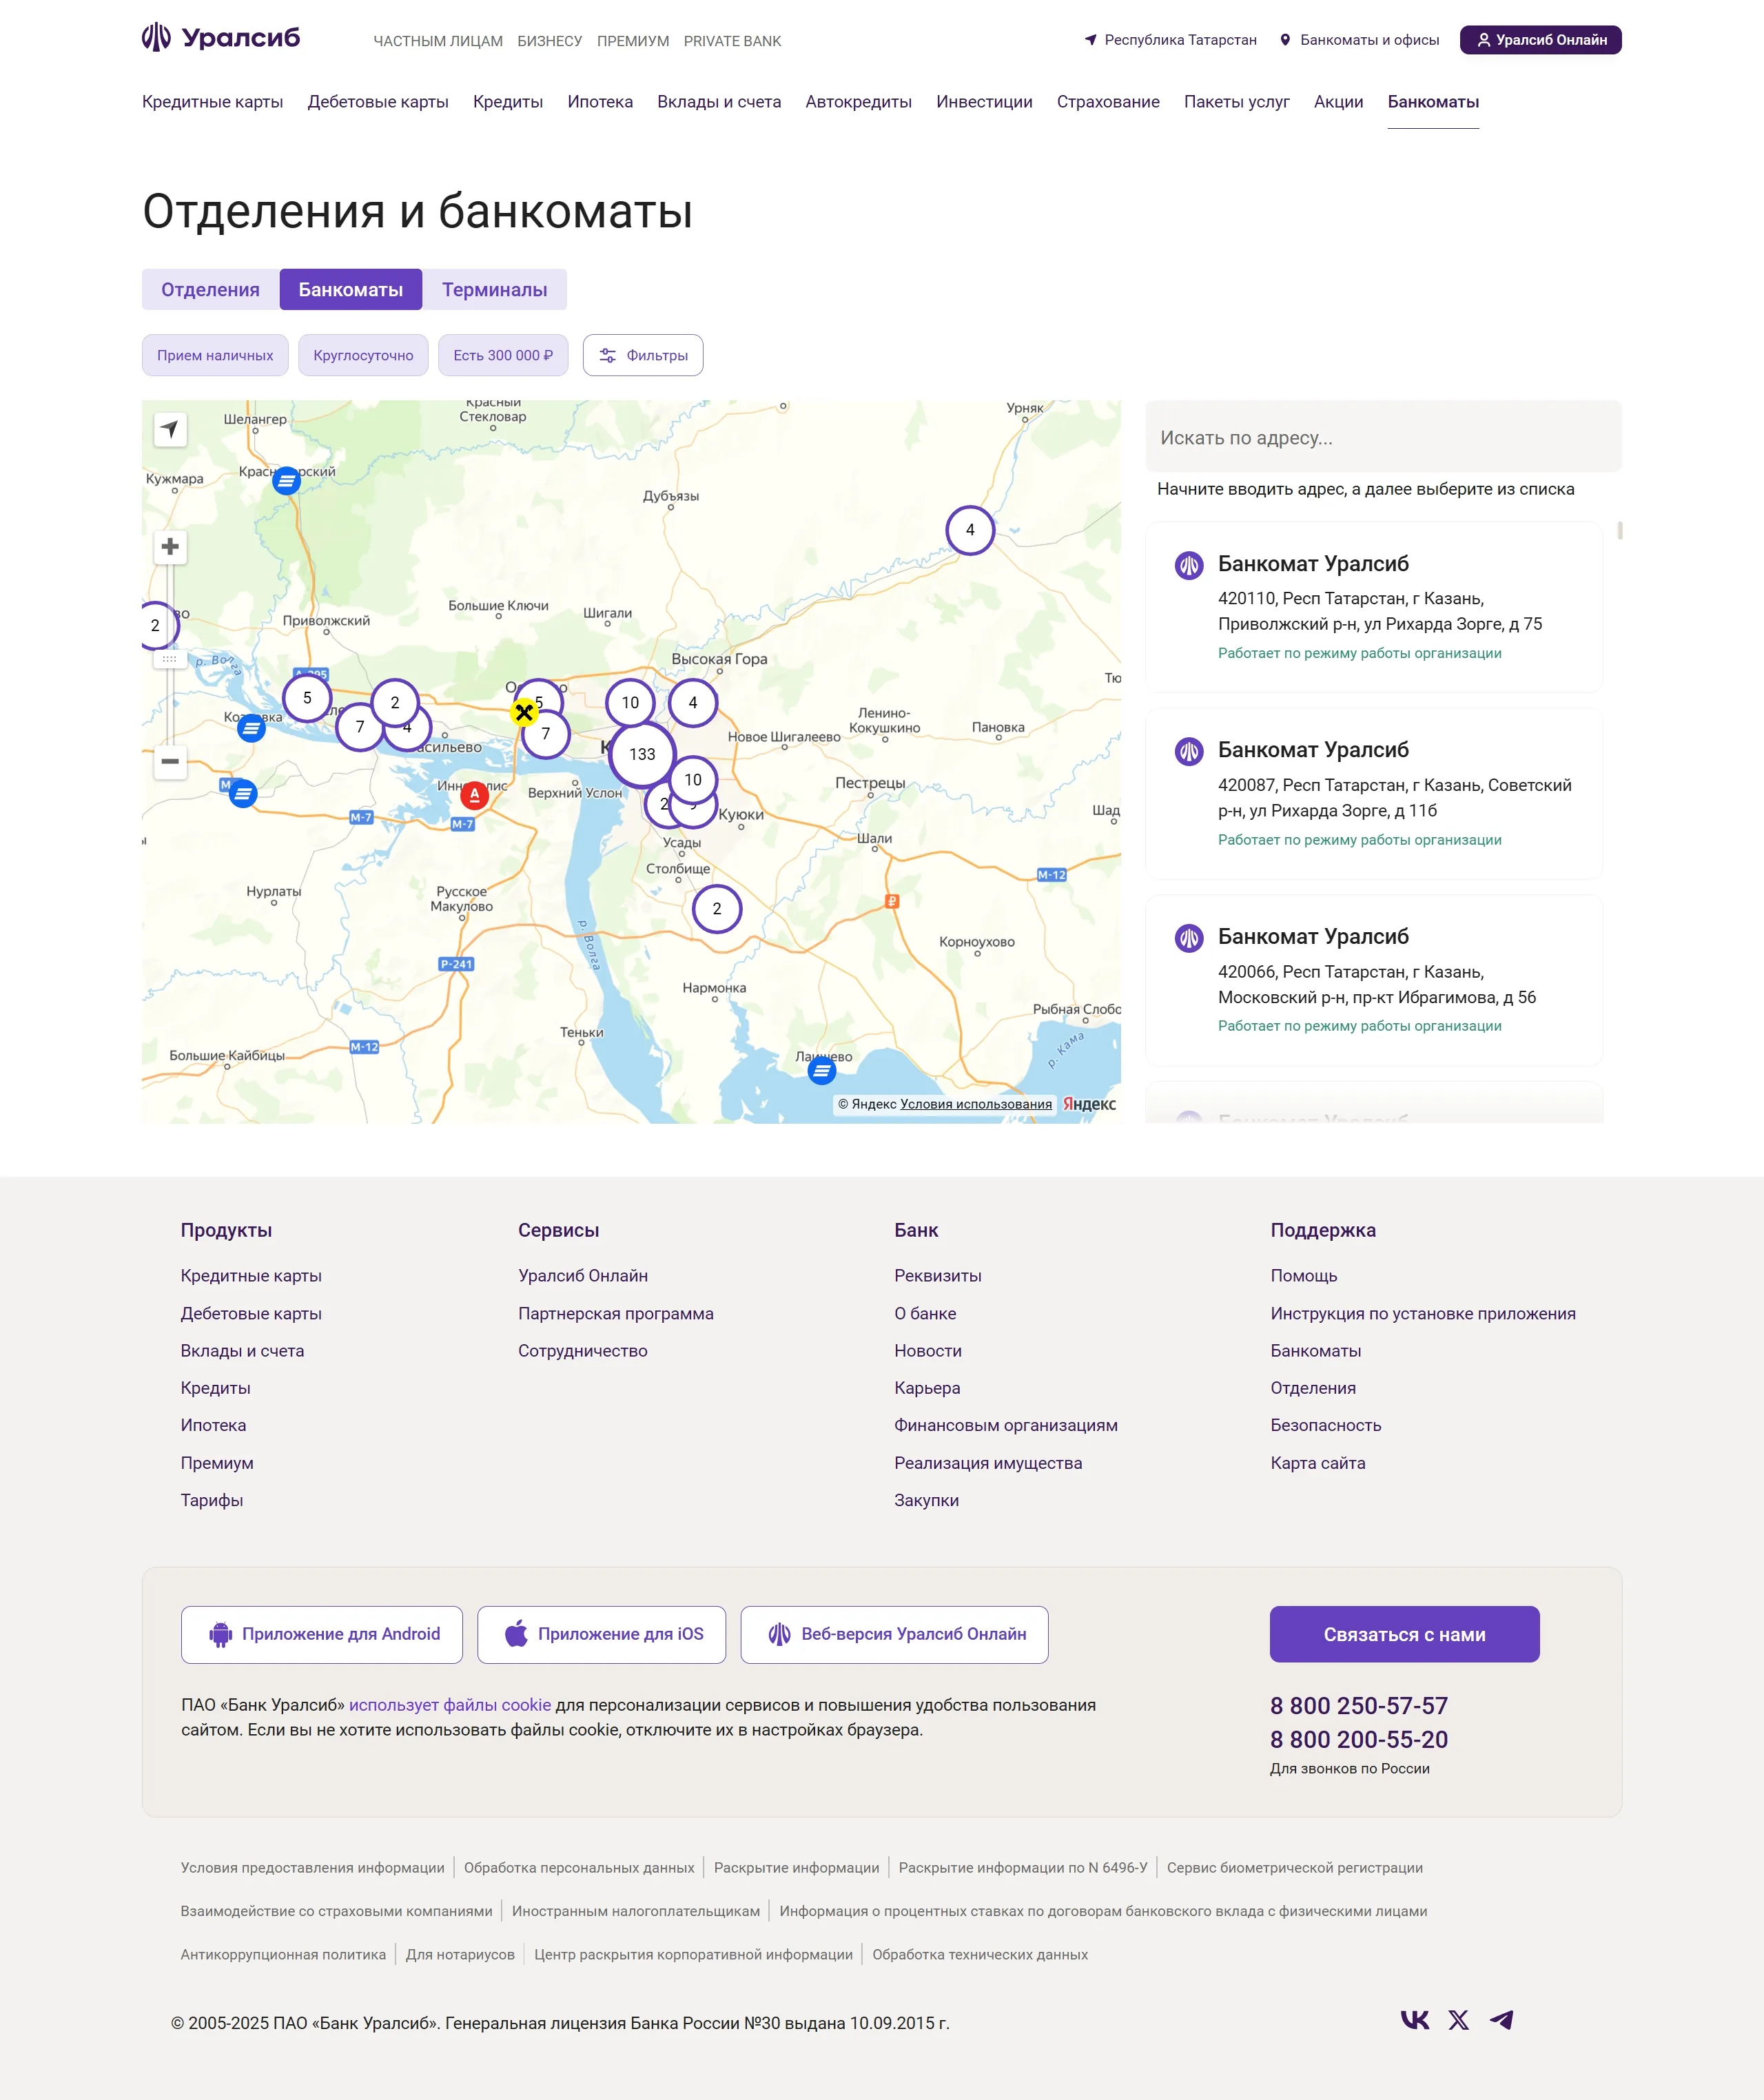The height and width of the screenshot is (2100, 1764).
Task: Click the Искать по адресу search field
Action: pos(1383,437)
